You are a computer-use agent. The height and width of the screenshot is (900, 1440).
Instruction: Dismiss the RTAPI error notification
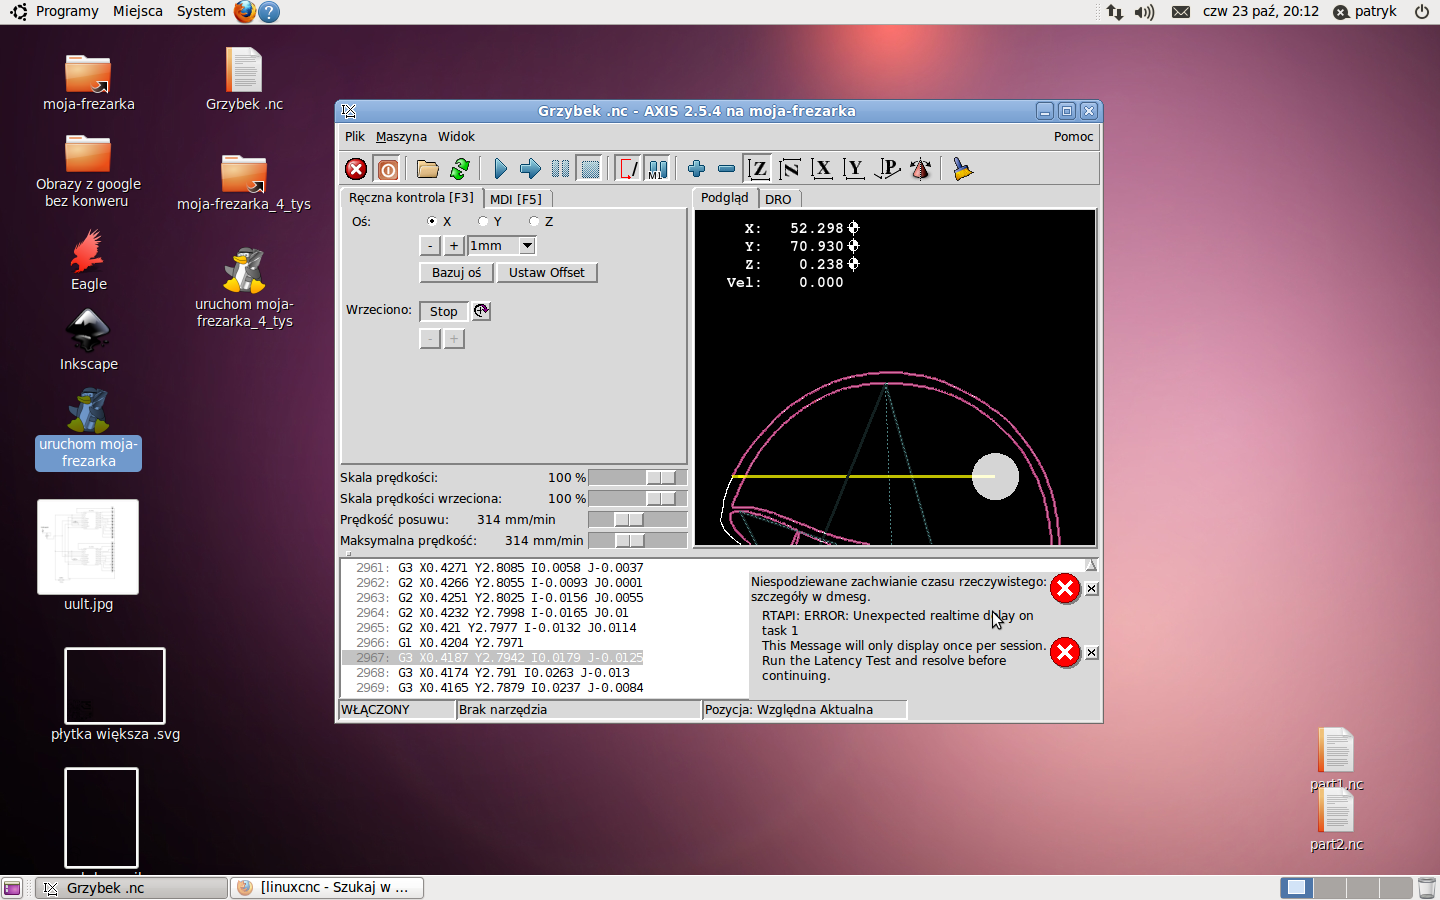[x=1092, y=653]
